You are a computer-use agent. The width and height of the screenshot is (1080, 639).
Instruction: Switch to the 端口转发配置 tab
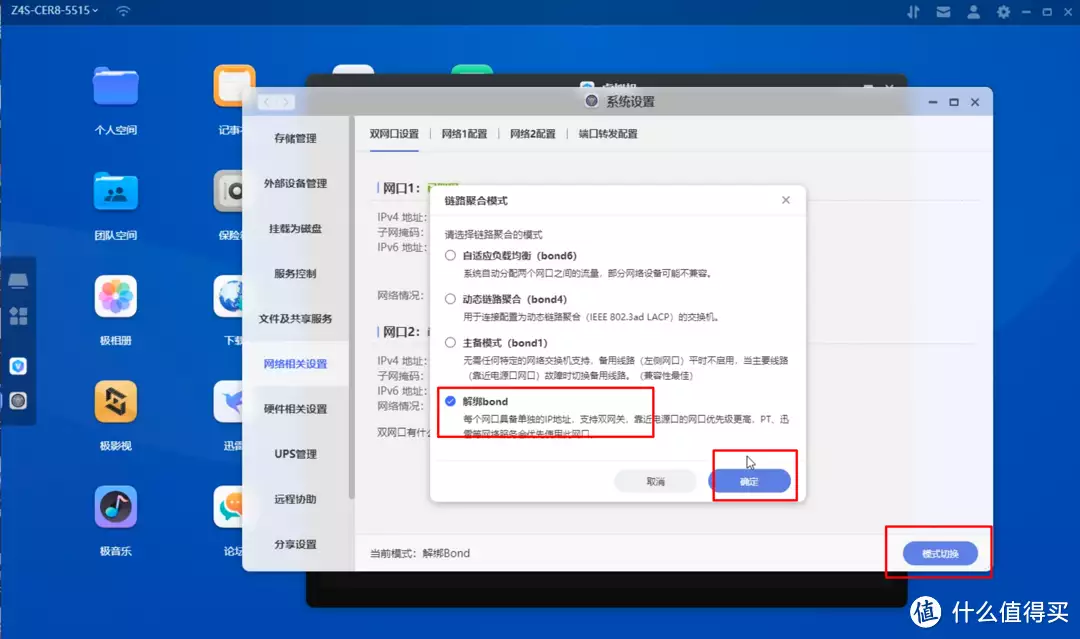608,134
